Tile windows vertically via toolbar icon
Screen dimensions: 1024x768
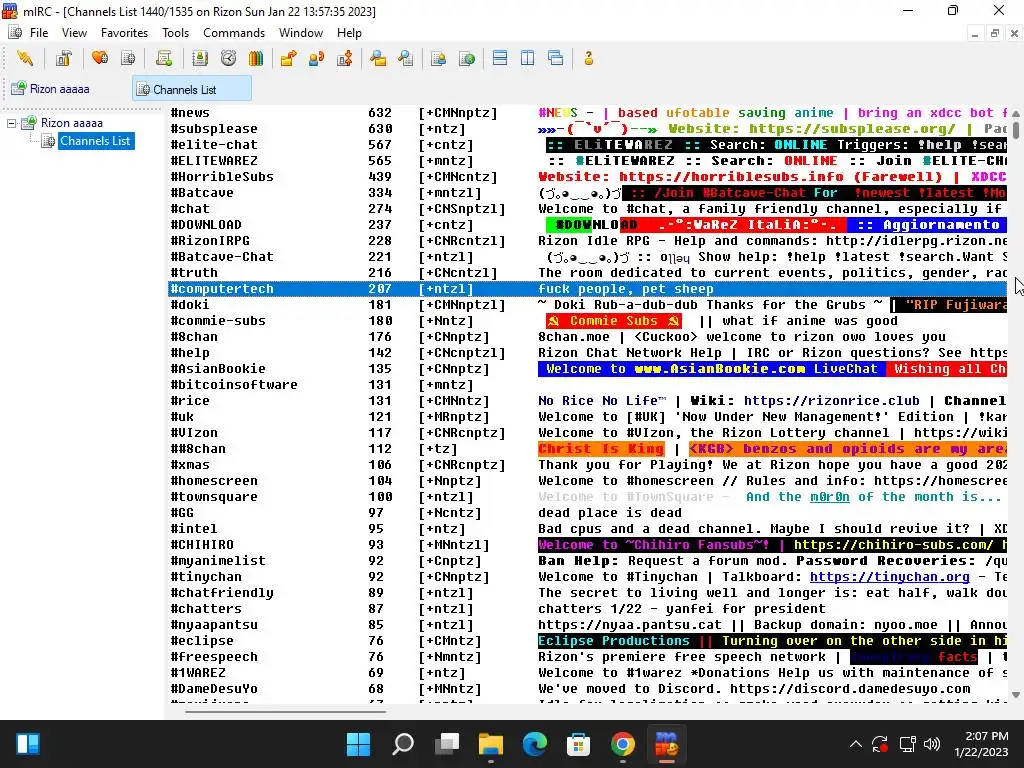528,59
